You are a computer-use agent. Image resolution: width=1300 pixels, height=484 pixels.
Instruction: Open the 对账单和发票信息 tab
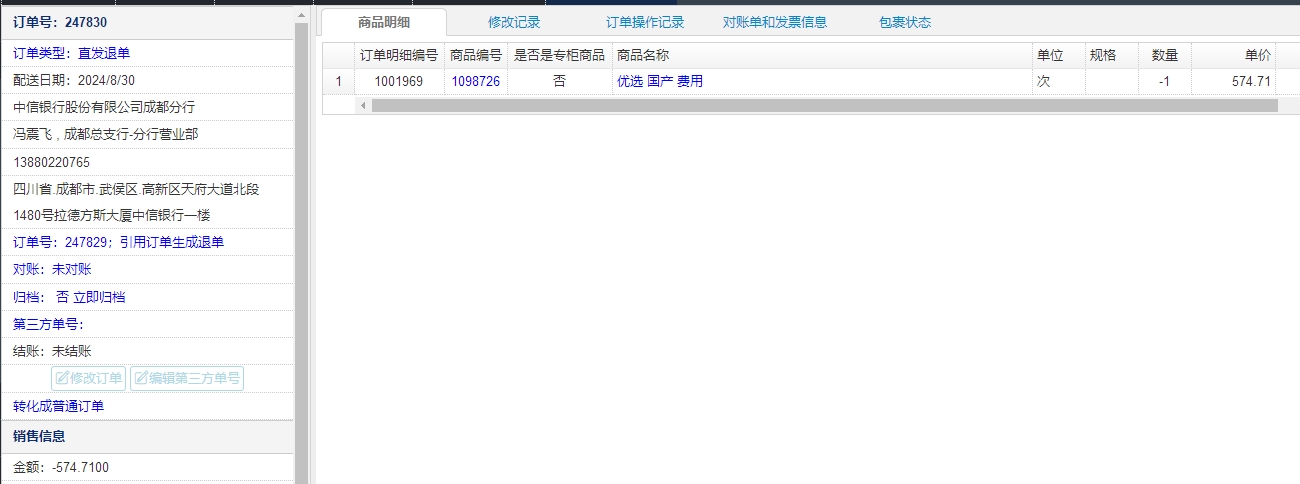tap(775, 22)
